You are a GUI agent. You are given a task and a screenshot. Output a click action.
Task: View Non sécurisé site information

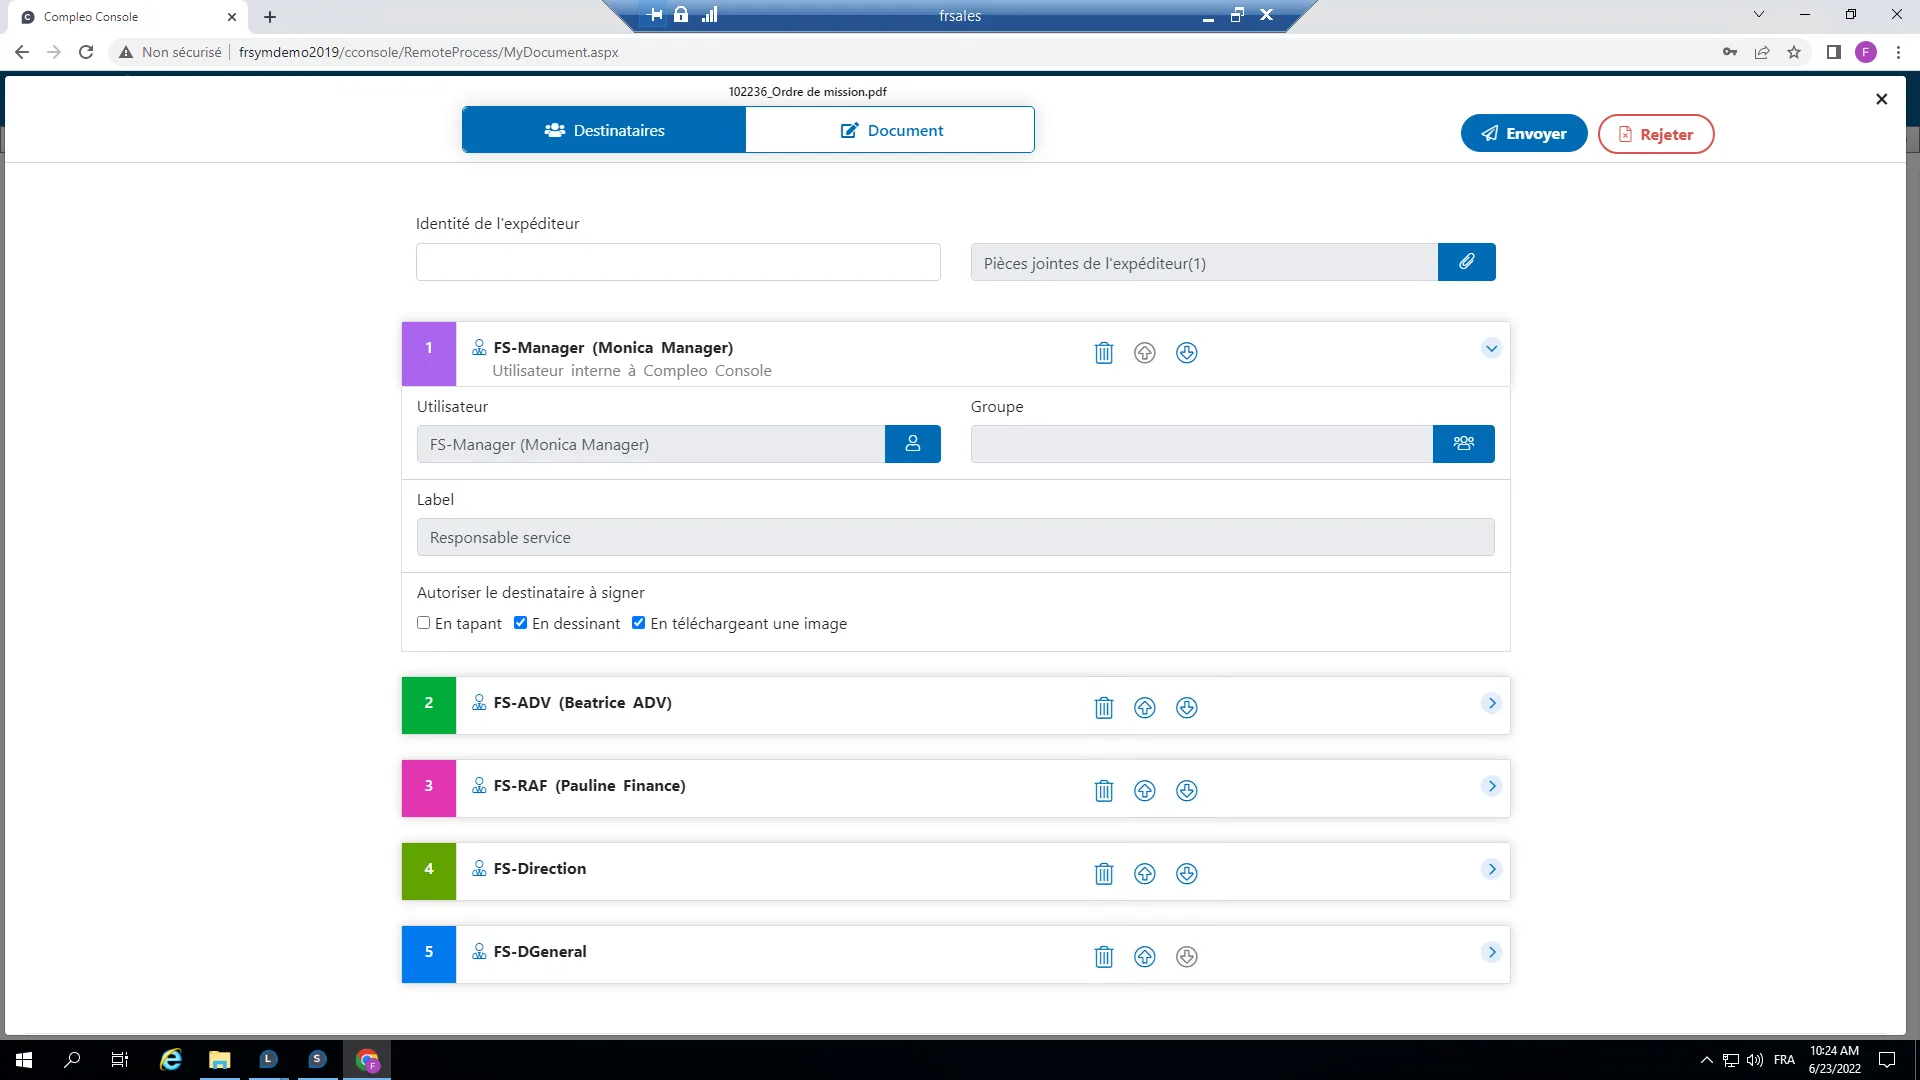[x=170, y=52]
